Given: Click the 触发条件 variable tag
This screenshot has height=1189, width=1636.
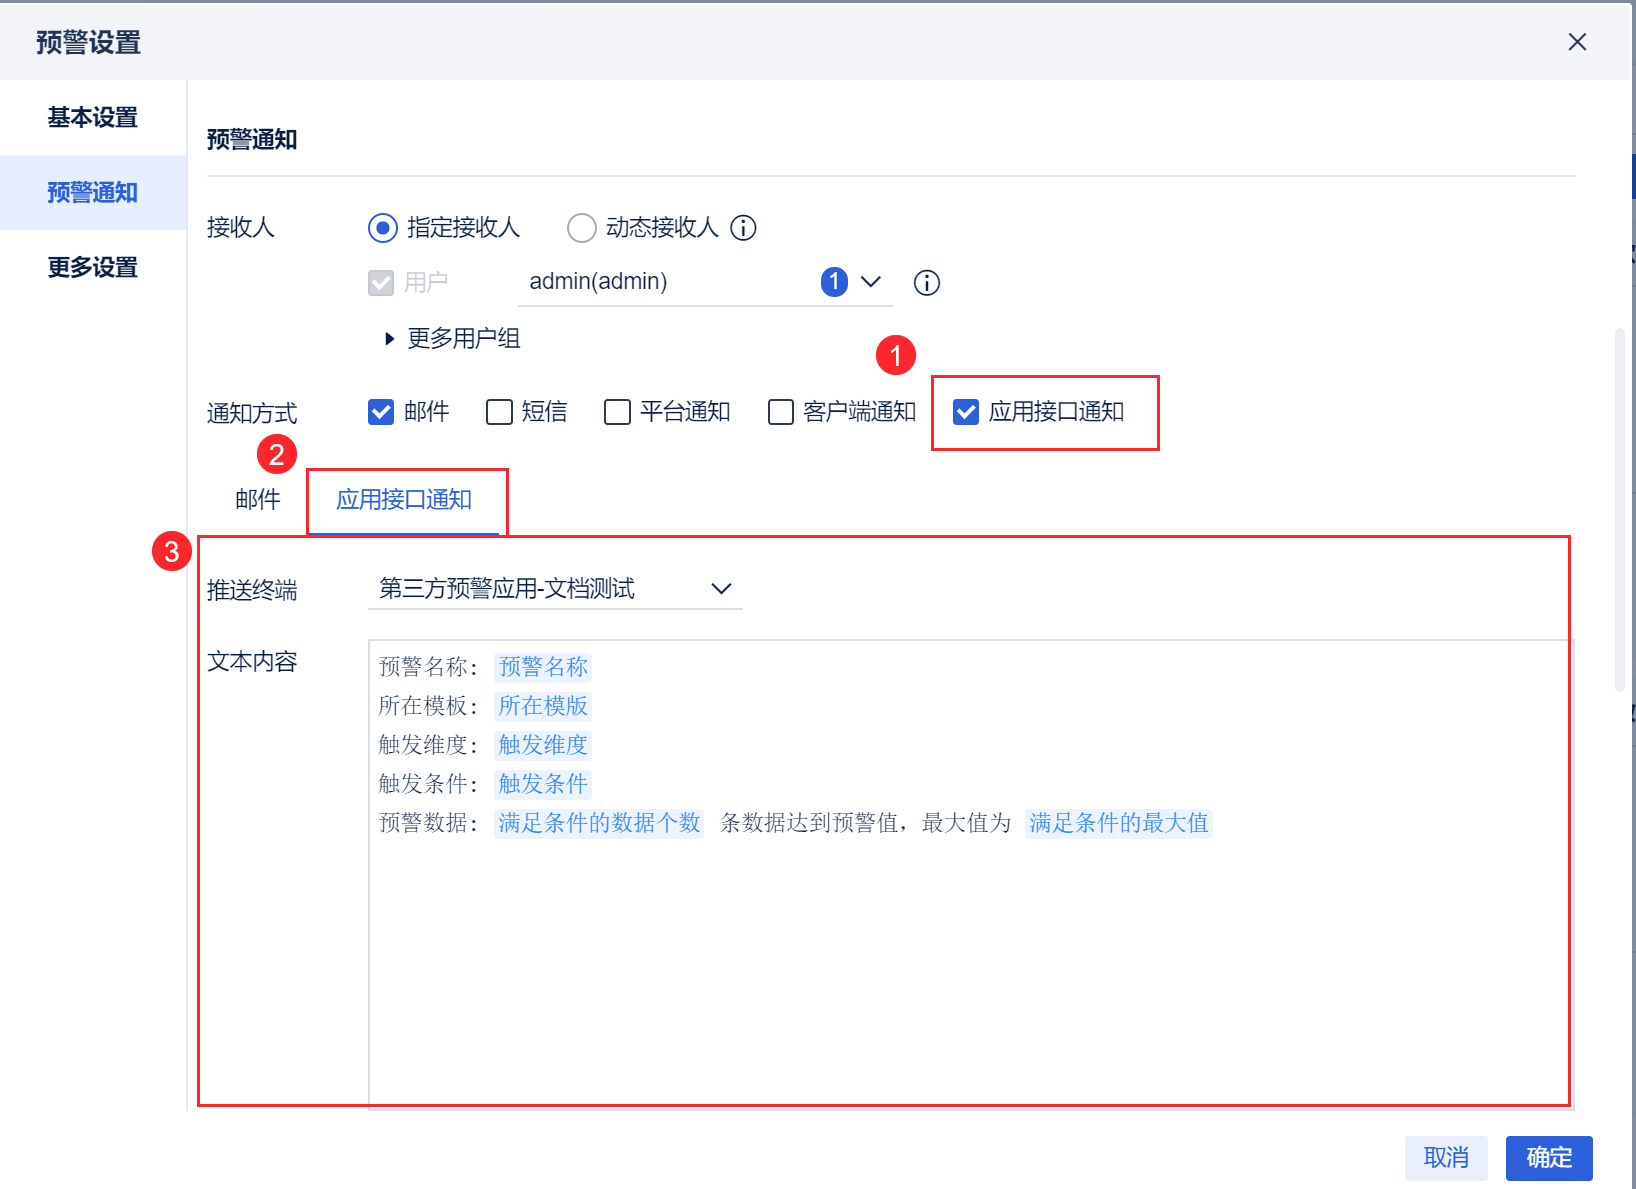Looking at the screenshot, I should (543, 784).
